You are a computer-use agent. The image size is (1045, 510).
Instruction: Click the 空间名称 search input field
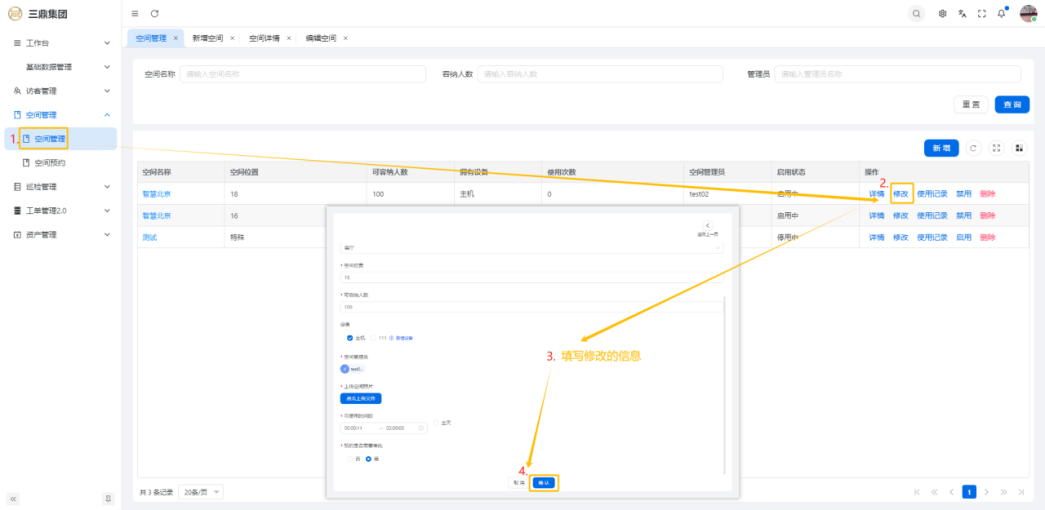[300, 74]
